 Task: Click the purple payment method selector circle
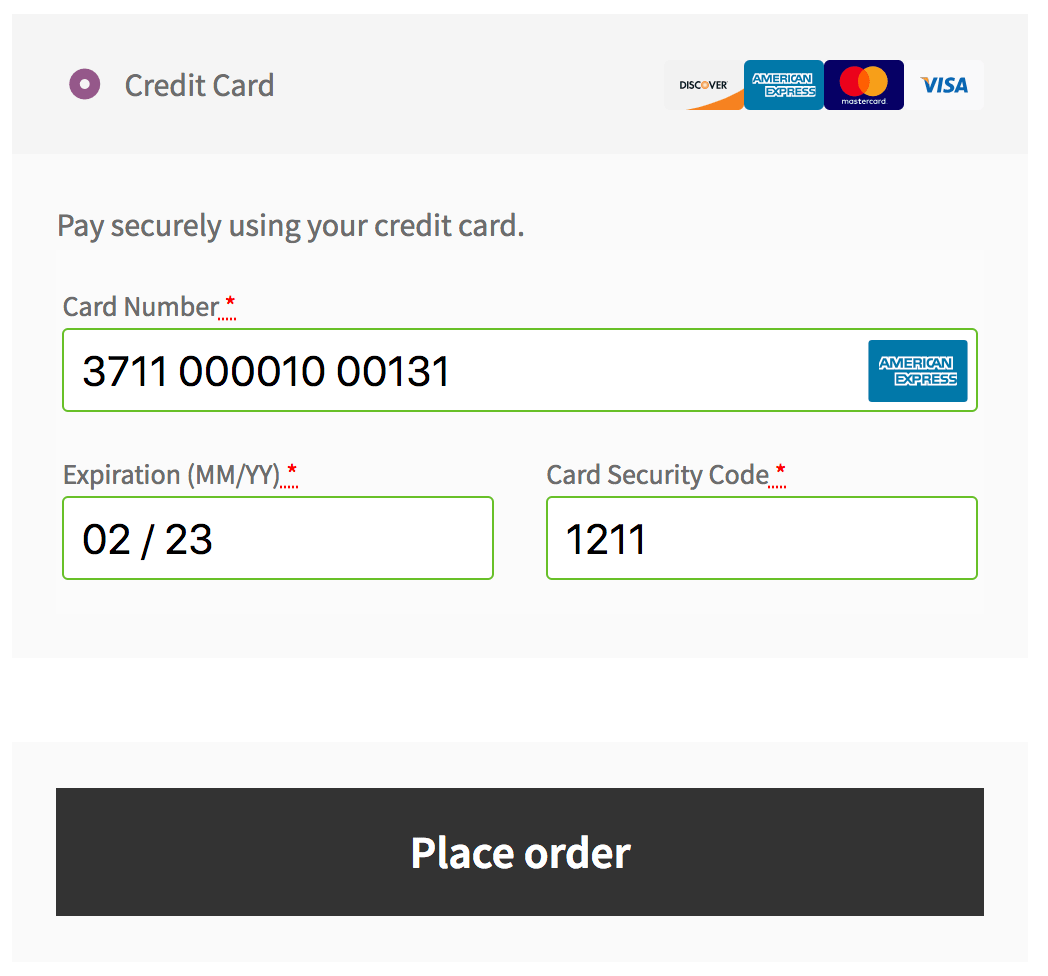click(x=84, y=84)
